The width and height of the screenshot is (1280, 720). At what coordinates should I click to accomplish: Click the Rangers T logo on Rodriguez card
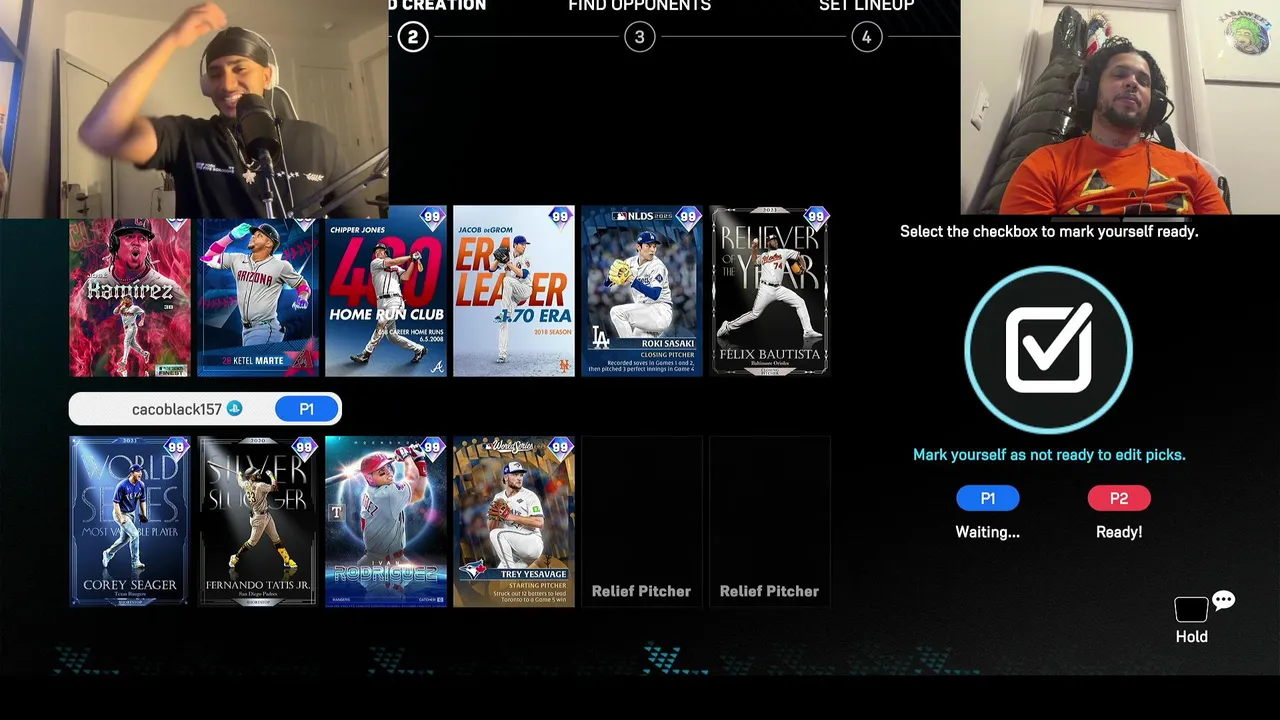pyautogui.click(x=337, y=513)
